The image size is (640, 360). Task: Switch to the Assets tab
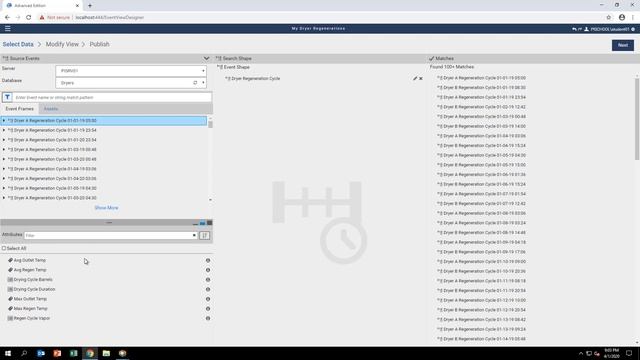pyautogui.click(x=51, y=109)
